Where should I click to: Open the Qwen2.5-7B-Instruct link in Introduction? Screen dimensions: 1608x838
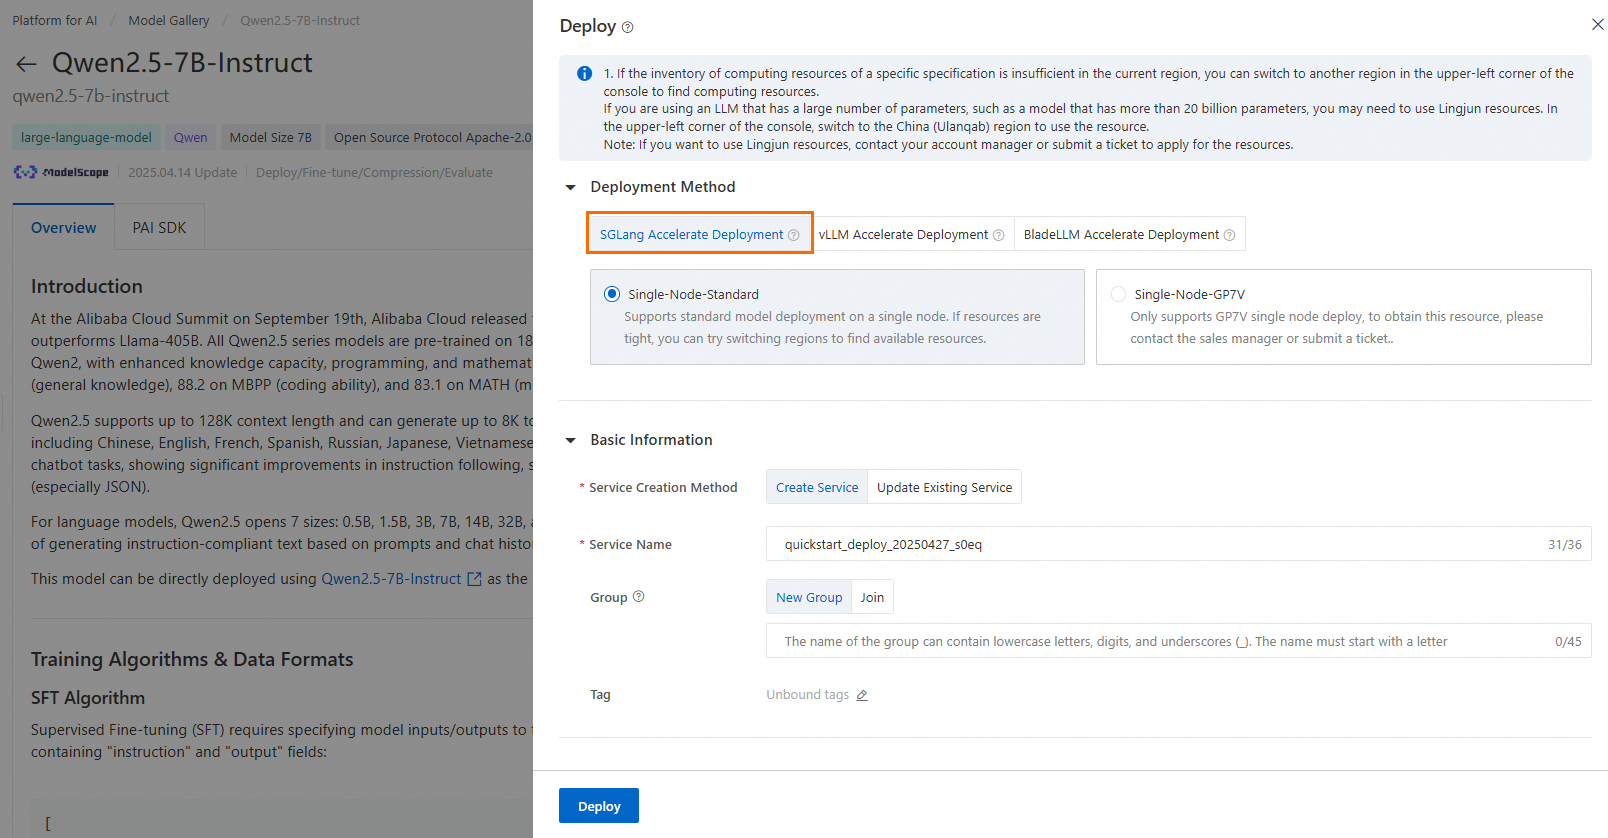click(x=391, y=579)
